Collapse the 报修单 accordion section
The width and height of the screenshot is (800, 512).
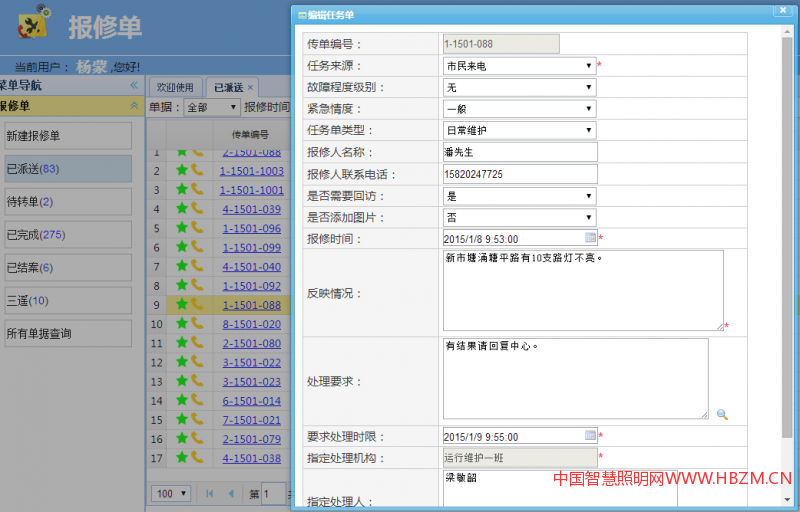[134, 106]
